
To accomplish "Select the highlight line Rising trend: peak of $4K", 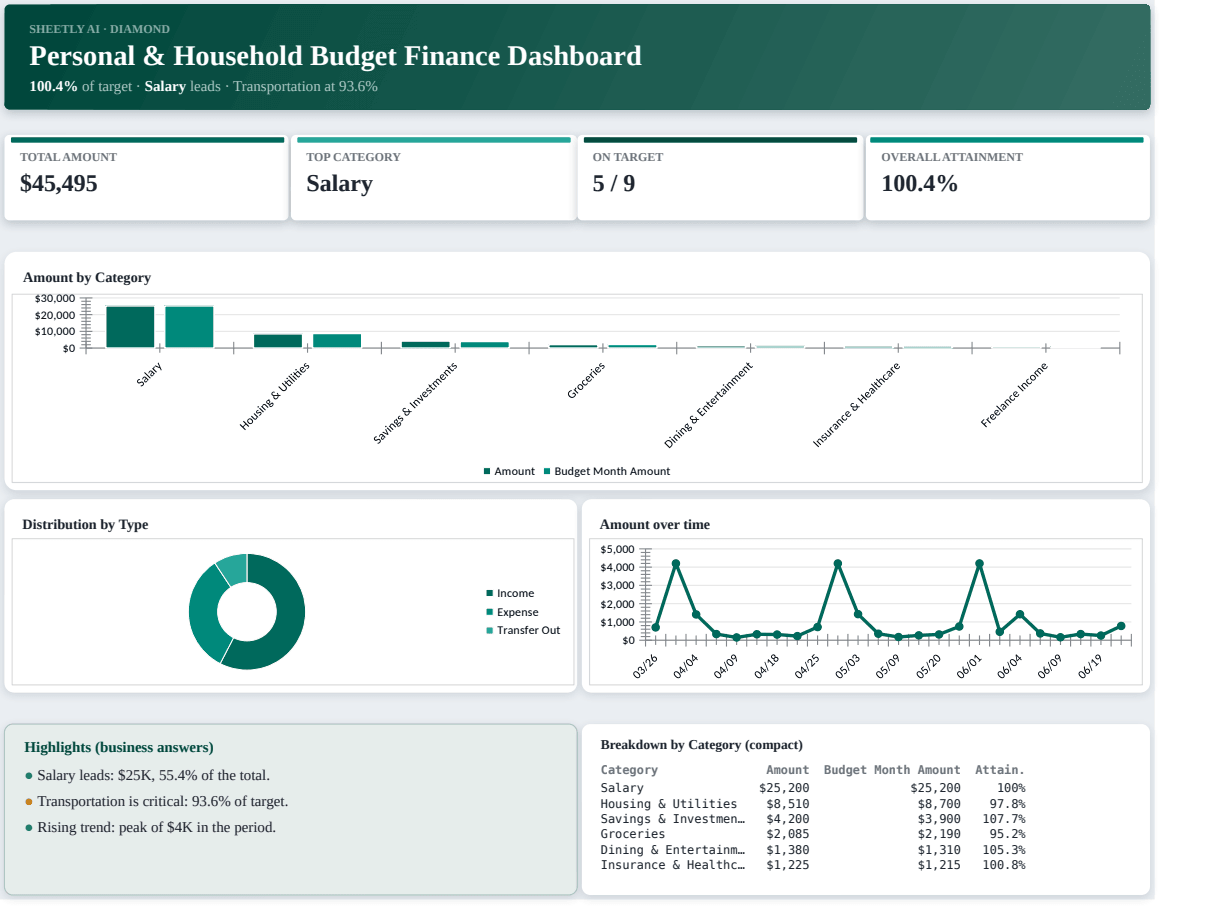I will [156, 827].
